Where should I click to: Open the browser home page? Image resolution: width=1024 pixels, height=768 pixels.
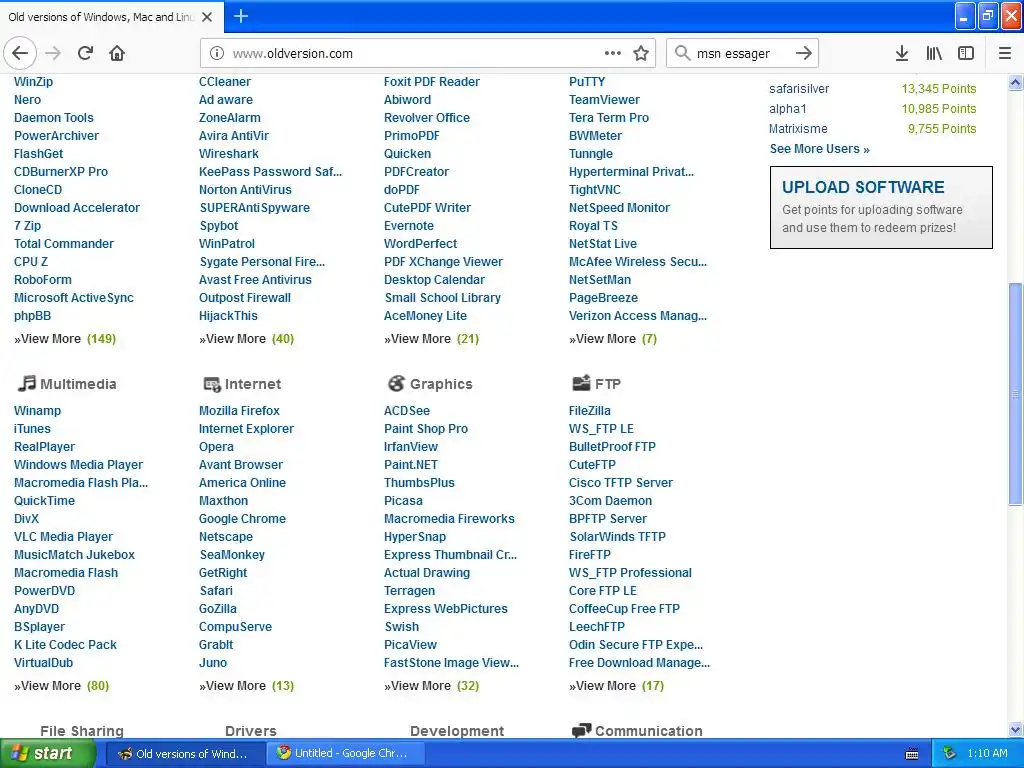click(117, 53)
